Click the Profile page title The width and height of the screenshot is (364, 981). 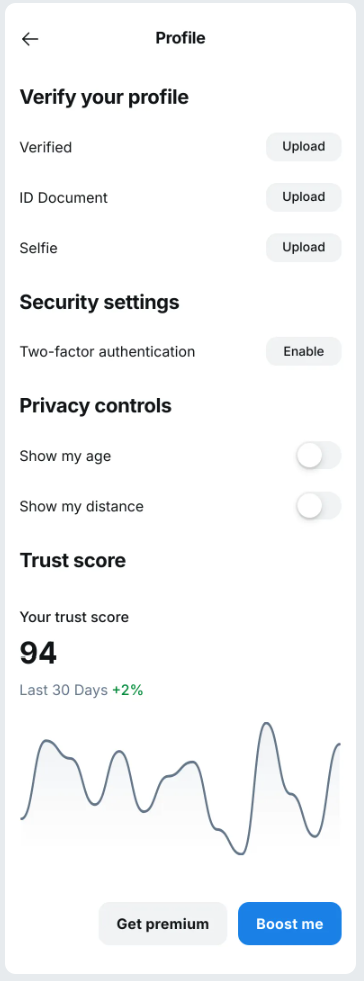click(180, 38)
